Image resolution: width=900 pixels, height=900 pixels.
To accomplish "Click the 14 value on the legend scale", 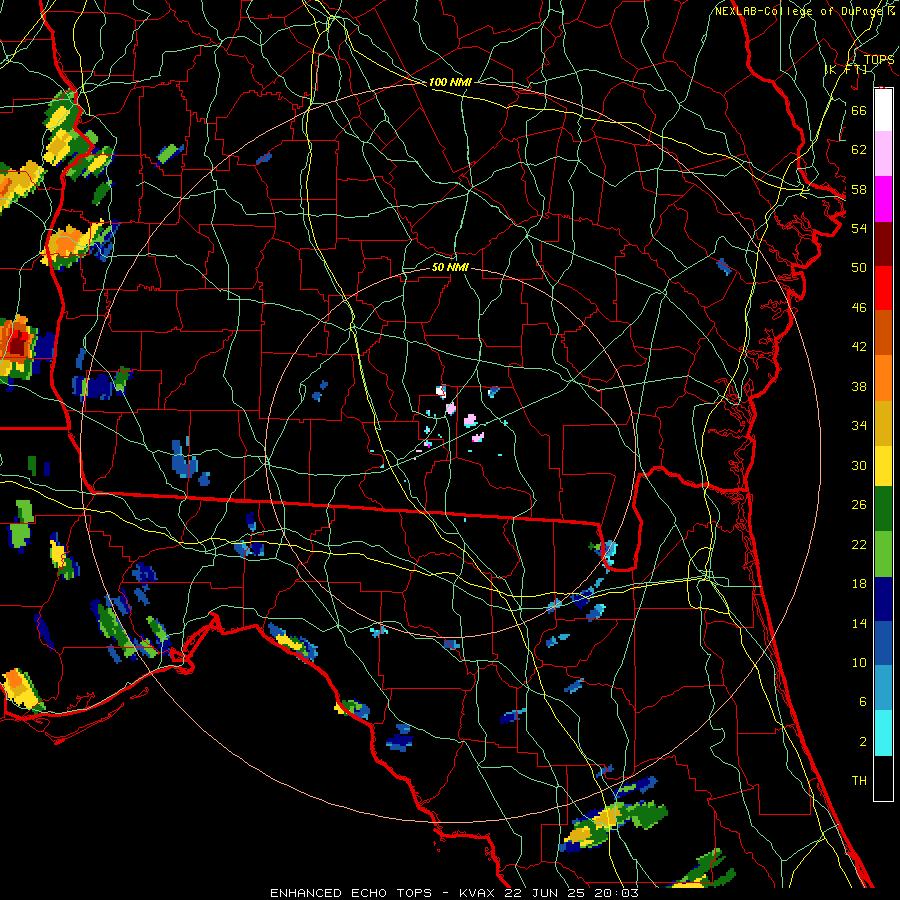I will (859, 623).
